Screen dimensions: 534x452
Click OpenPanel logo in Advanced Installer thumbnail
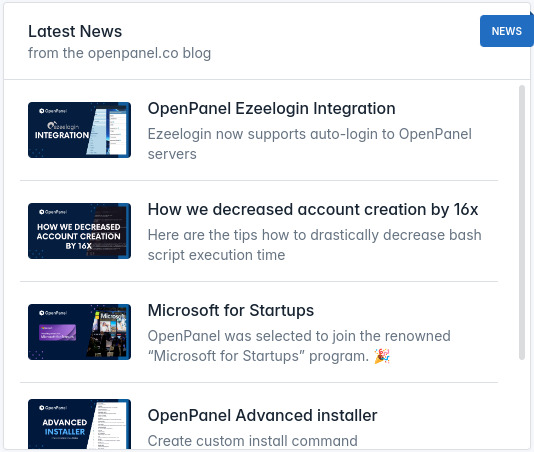53,407
